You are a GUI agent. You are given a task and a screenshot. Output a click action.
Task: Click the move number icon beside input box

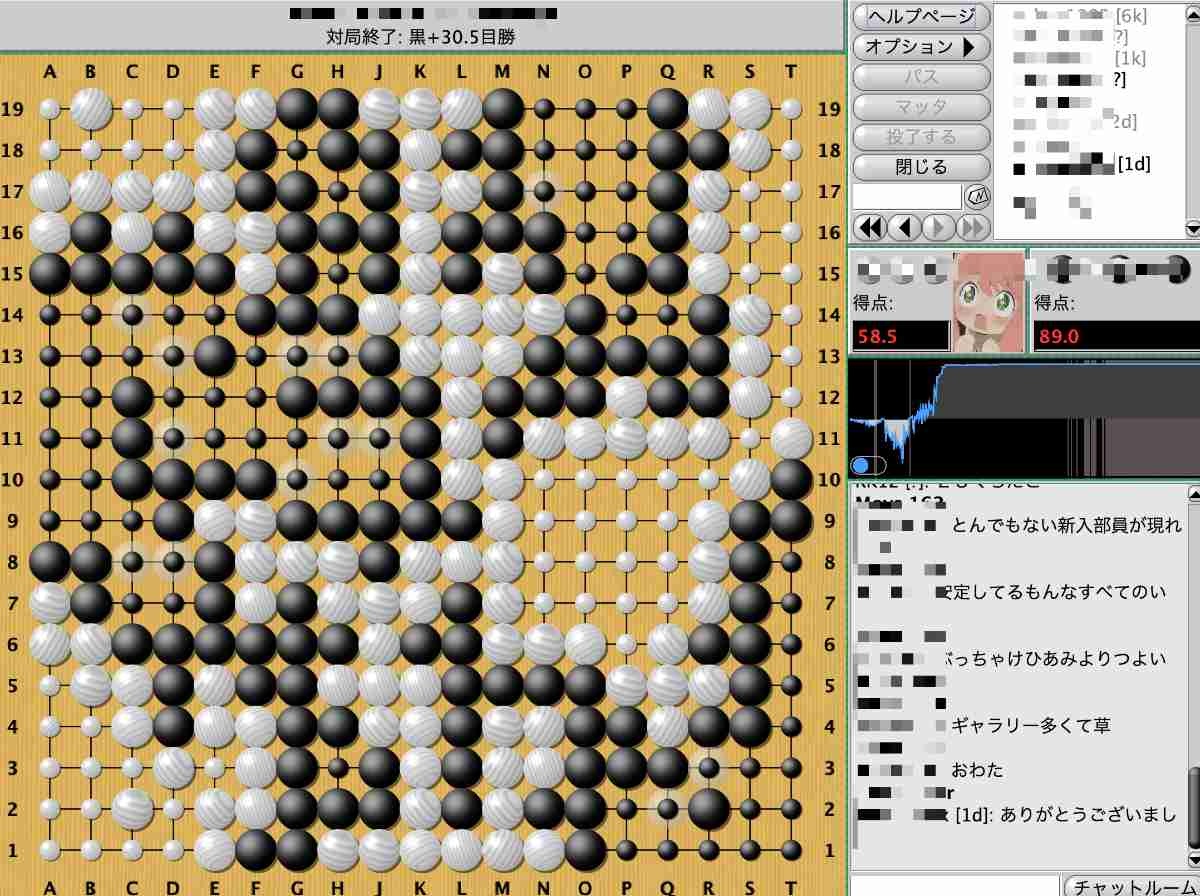[976, 197]
